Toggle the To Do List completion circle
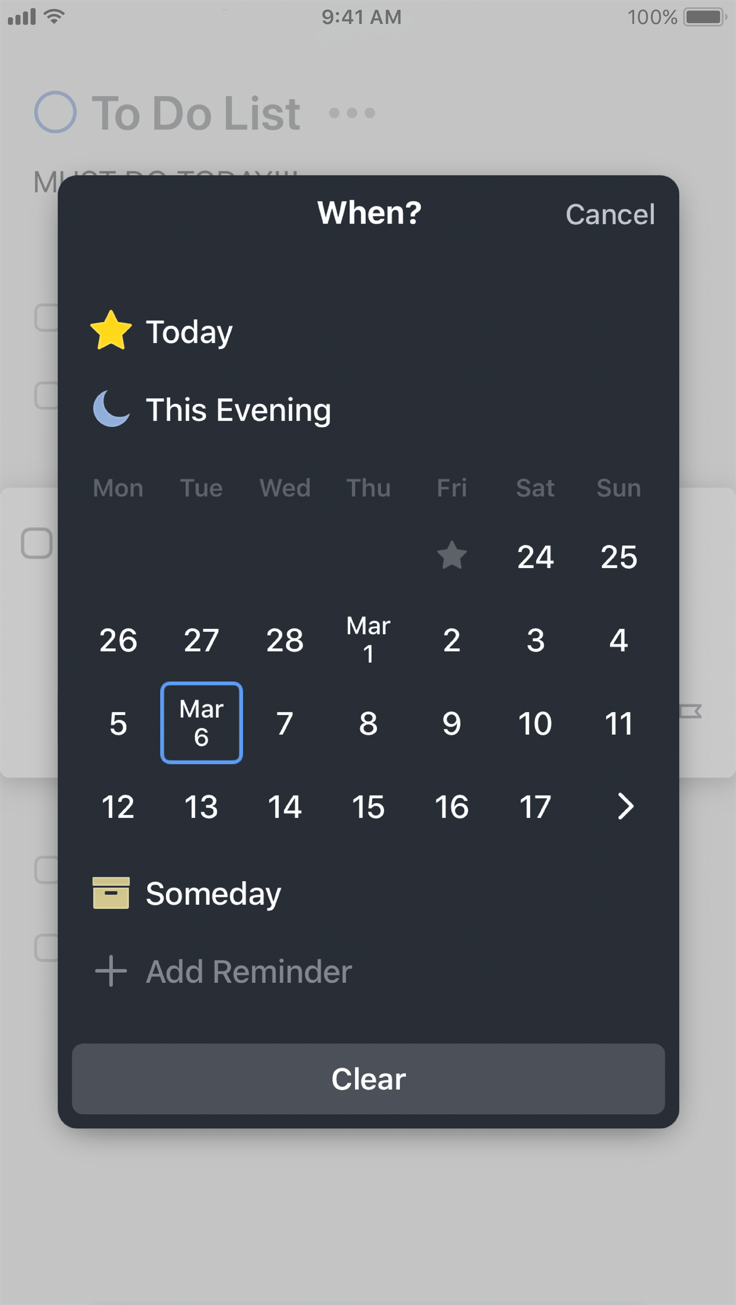736x1305 pixels. pyautogui.click(x=55, y=112)
